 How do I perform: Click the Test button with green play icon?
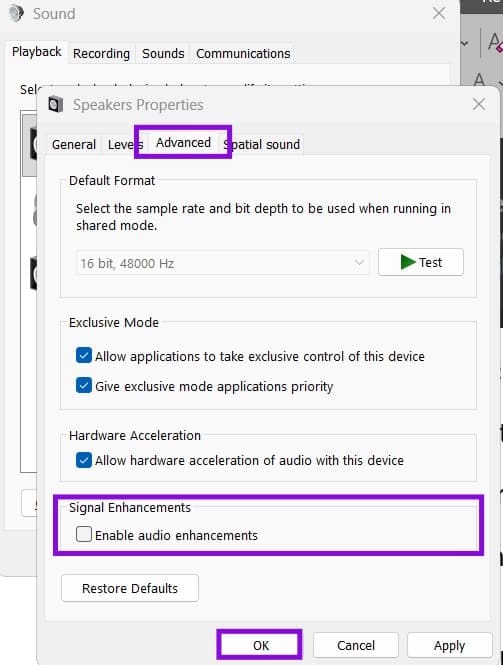421,263
